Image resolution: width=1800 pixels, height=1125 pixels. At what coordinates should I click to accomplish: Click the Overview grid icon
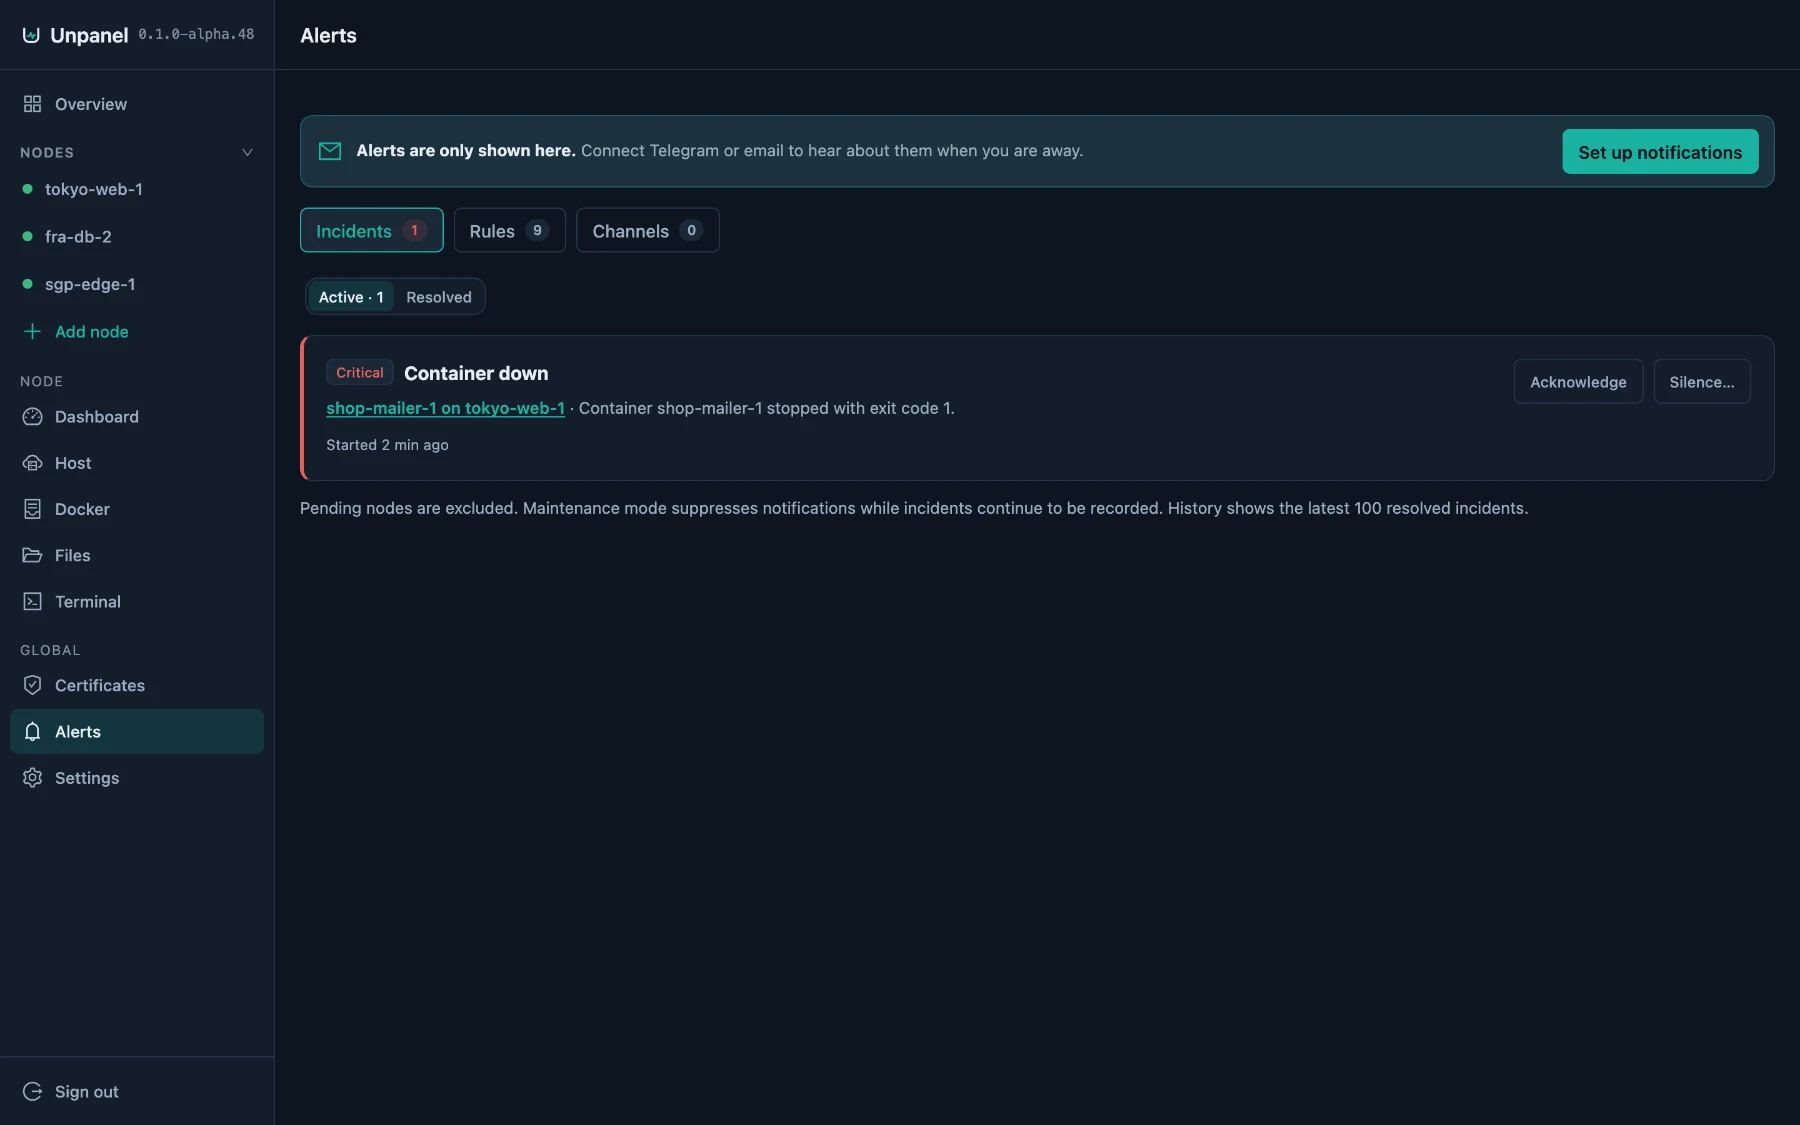tap(32, 104)
